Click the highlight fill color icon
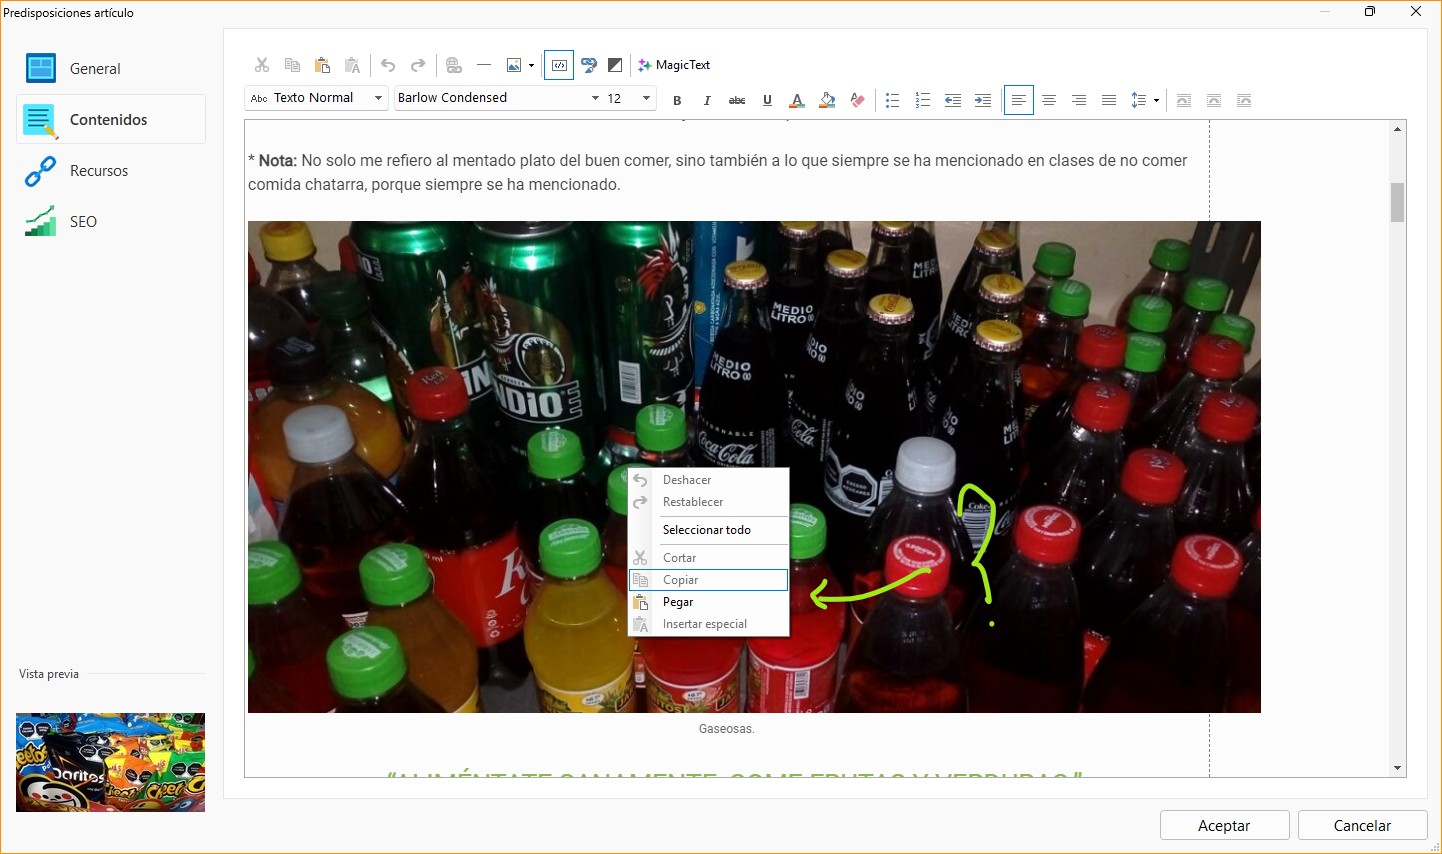Viewport: 1442px width, 854px height. pos(827,100)
